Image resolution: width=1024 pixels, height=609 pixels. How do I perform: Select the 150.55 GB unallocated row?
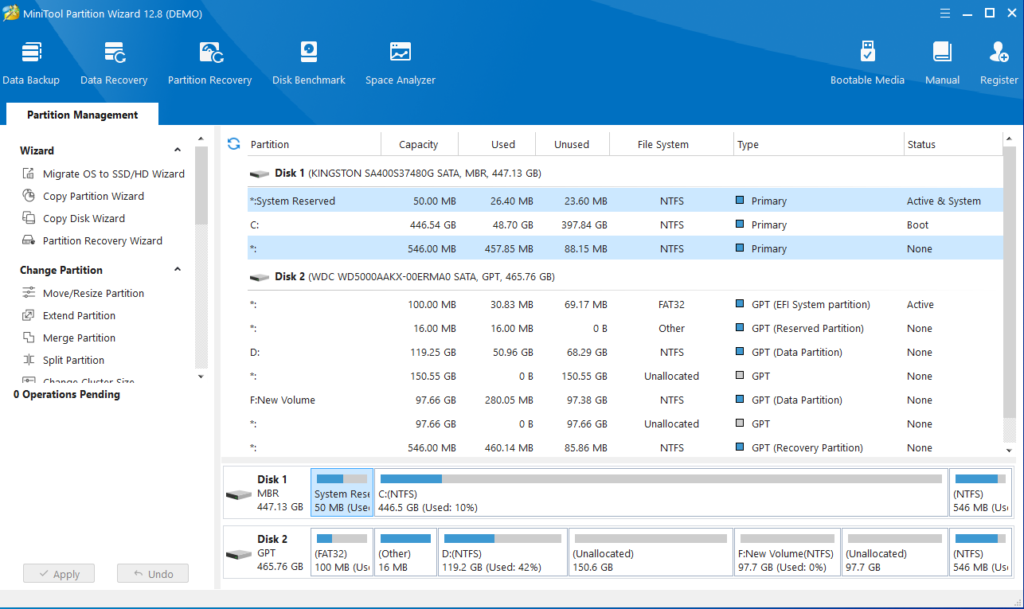pos(625,376)
